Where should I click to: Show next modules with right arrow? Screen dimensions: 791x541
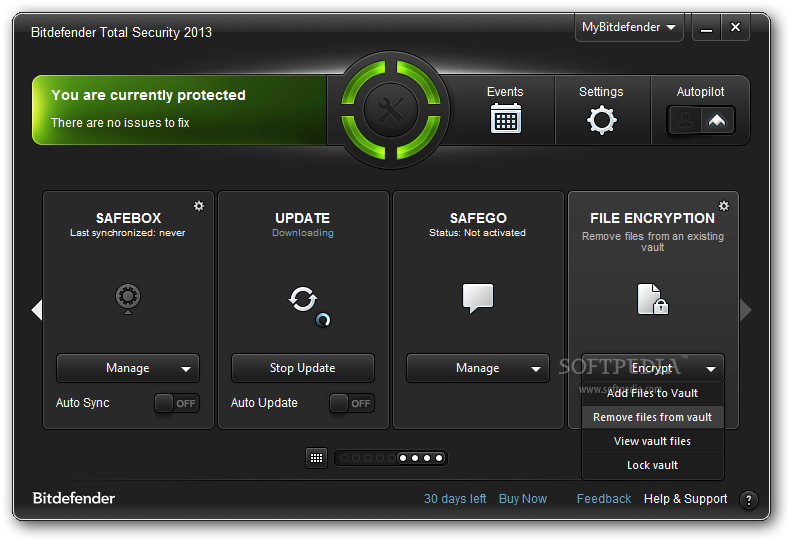(x=746, y=310)
